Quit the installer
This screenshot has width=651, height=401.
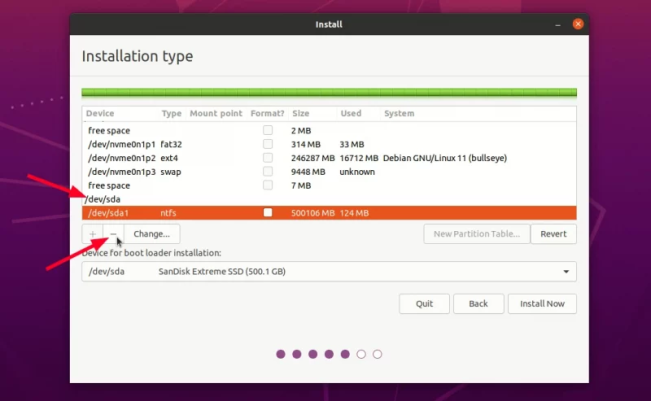[x=424, y=303]
